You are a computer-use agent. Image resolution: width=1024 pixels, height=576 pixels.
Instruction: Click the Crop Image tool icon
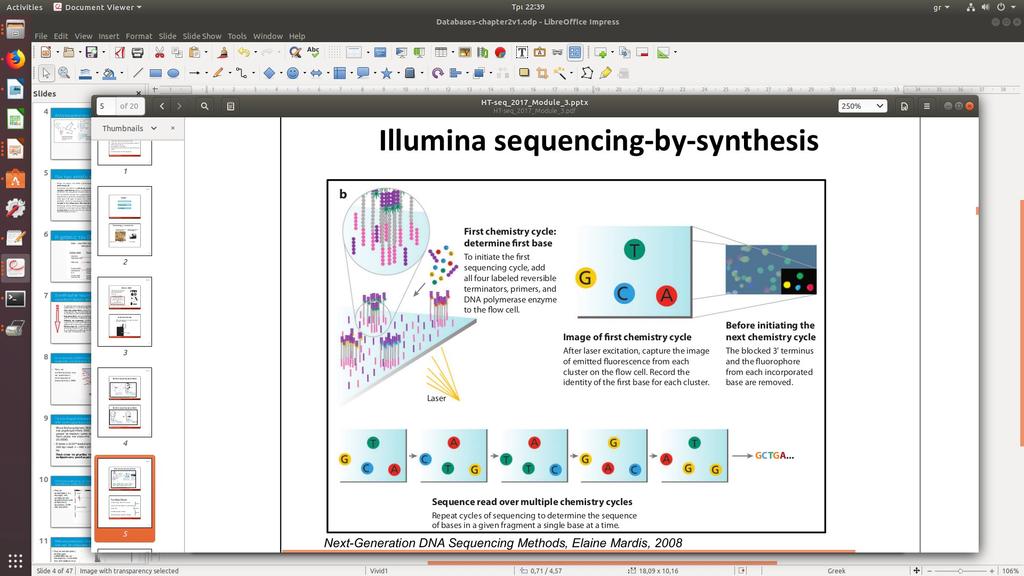coord(542,73)
